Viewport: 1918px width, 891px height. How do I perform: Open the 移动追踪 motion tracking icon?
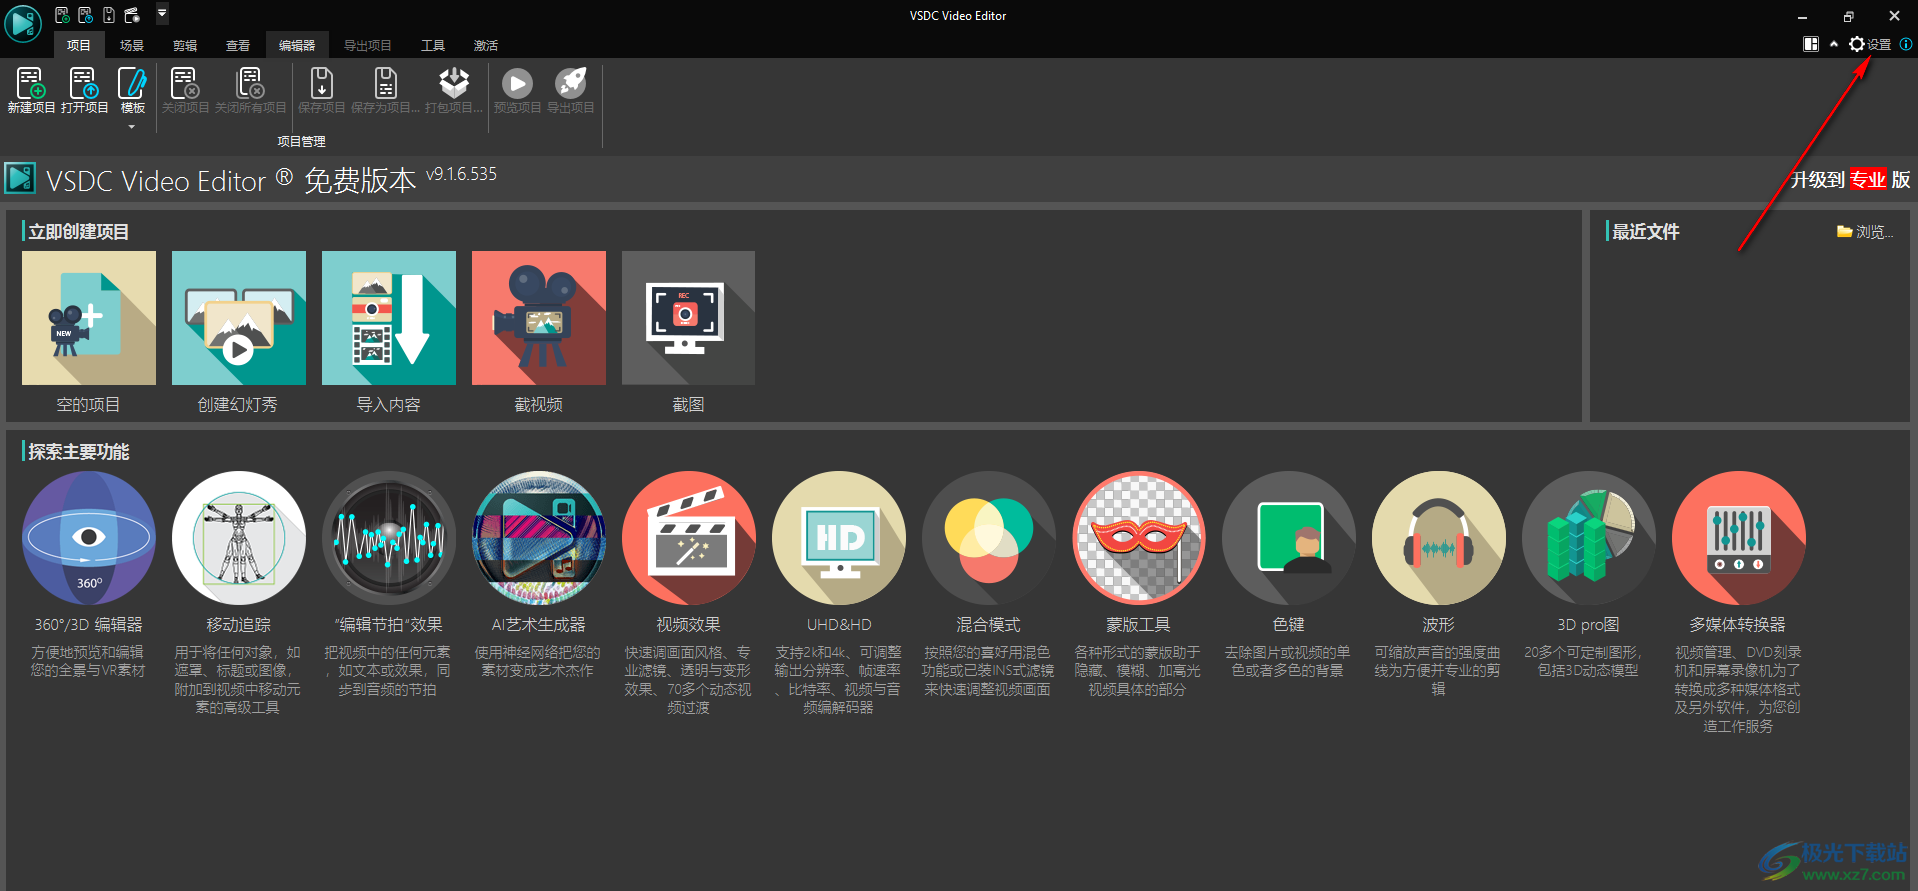tap(239, 538)
